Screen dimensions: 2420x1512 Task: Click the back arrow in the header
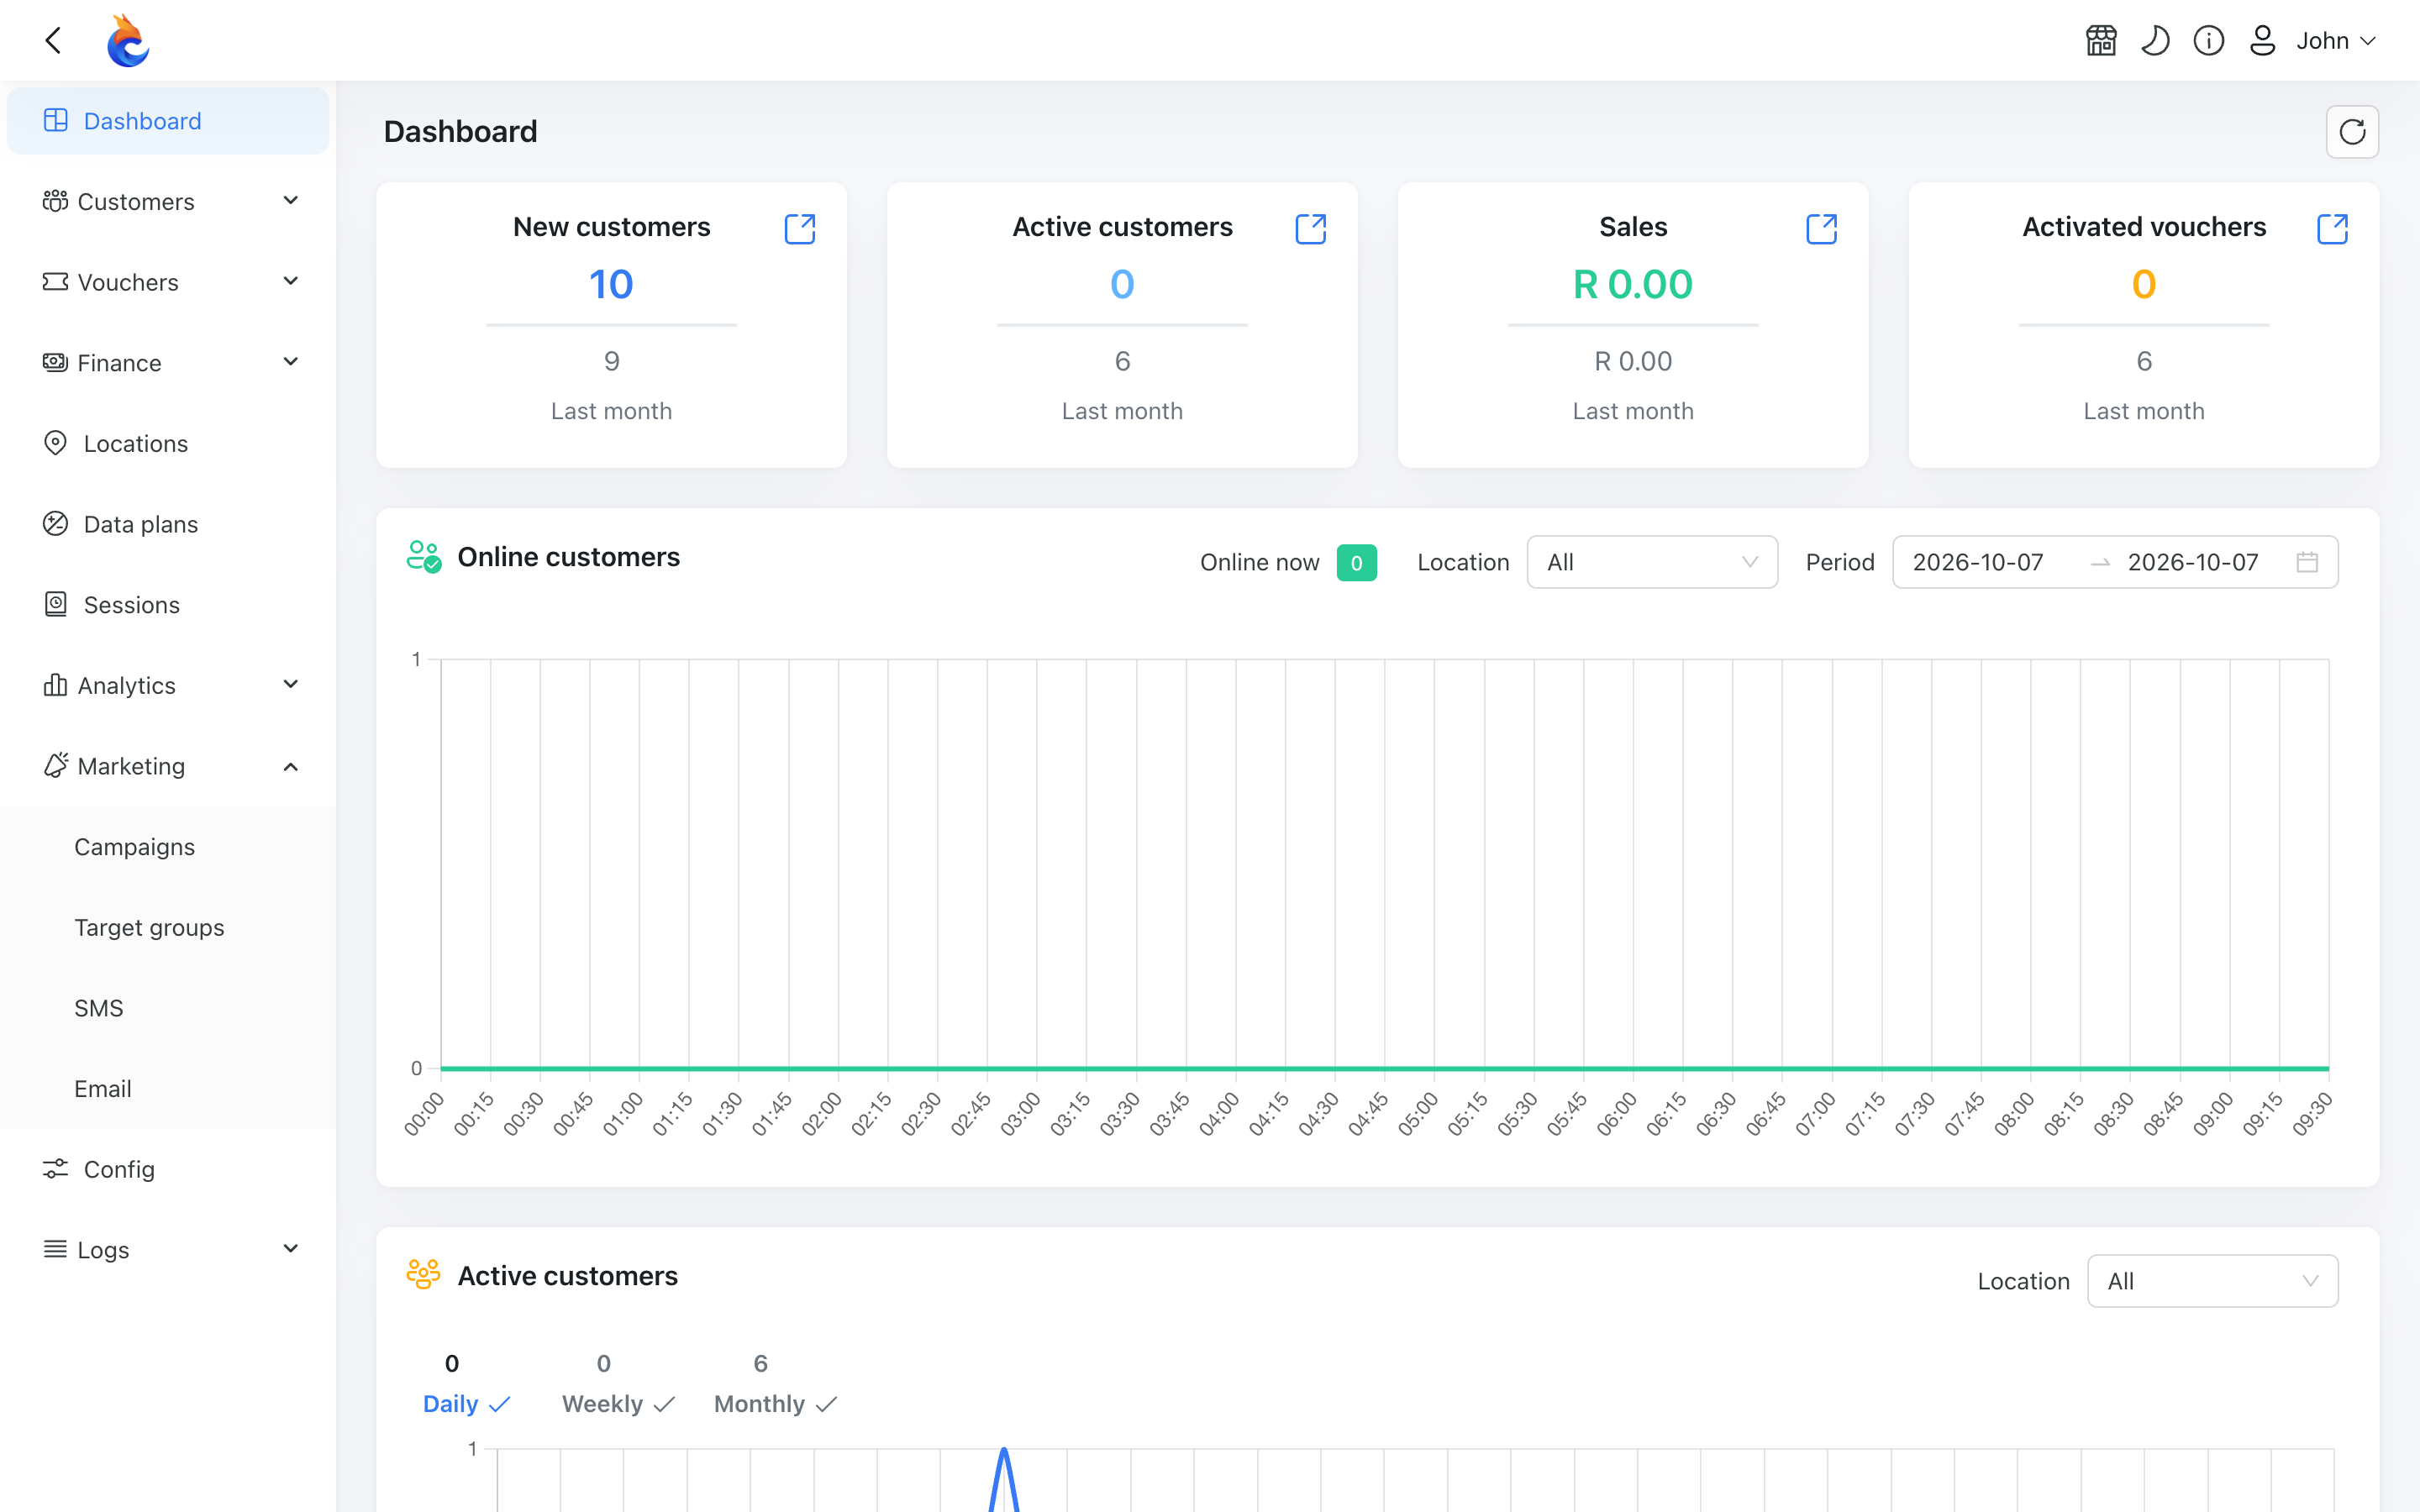[x=54, y=40]
